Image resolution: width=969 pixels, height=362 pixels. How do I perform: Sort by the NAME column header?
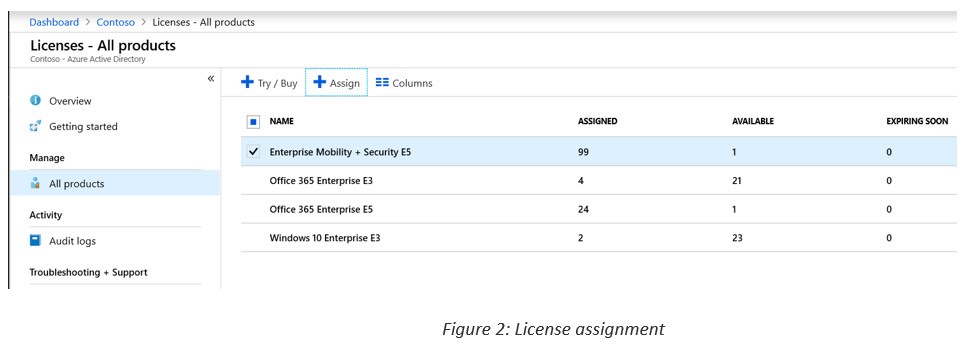(282, 122)
